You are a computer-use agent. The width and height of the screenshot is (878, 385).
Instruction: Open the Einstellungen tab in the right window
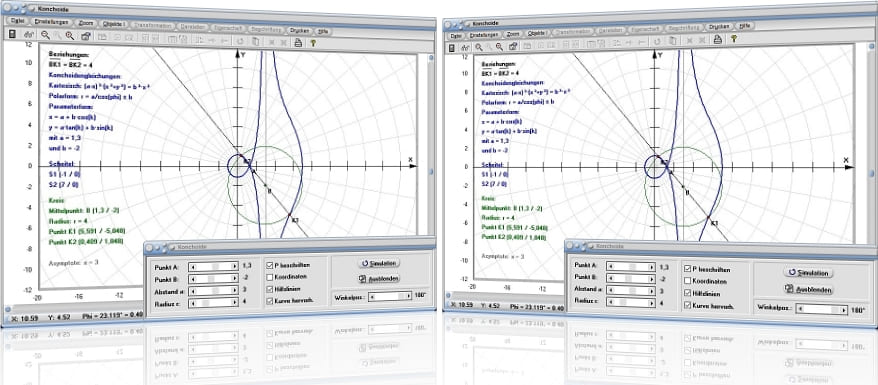484,35
